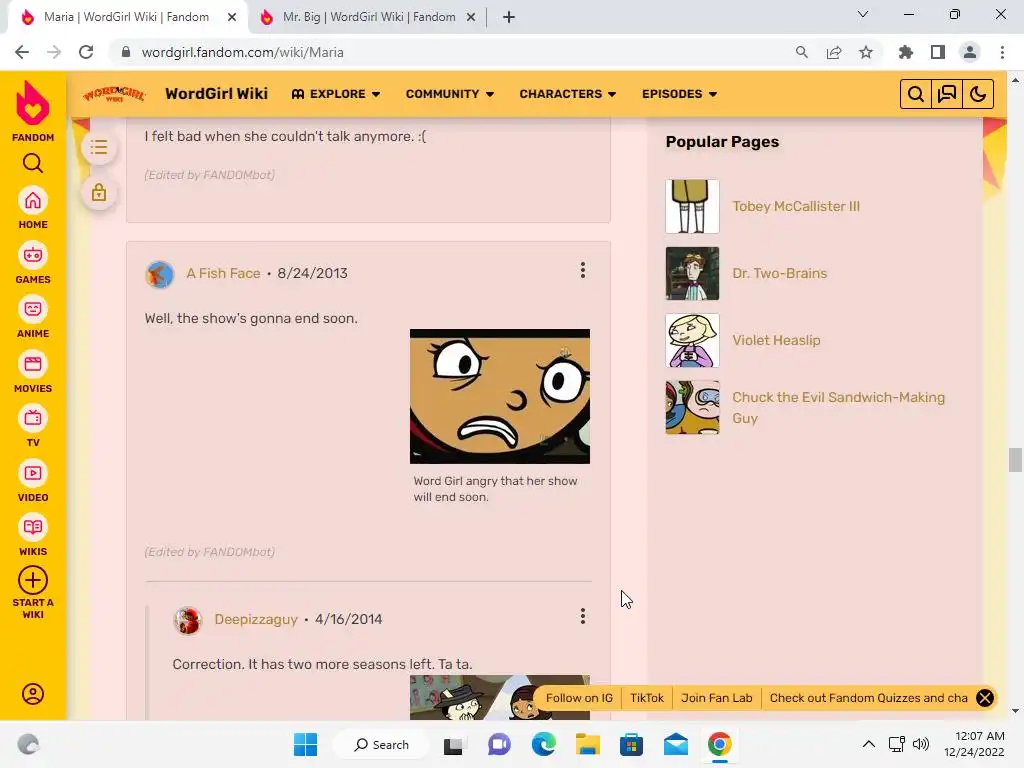Go to Fandom HOME in sidebar
1024x768 pixels.
33,208
